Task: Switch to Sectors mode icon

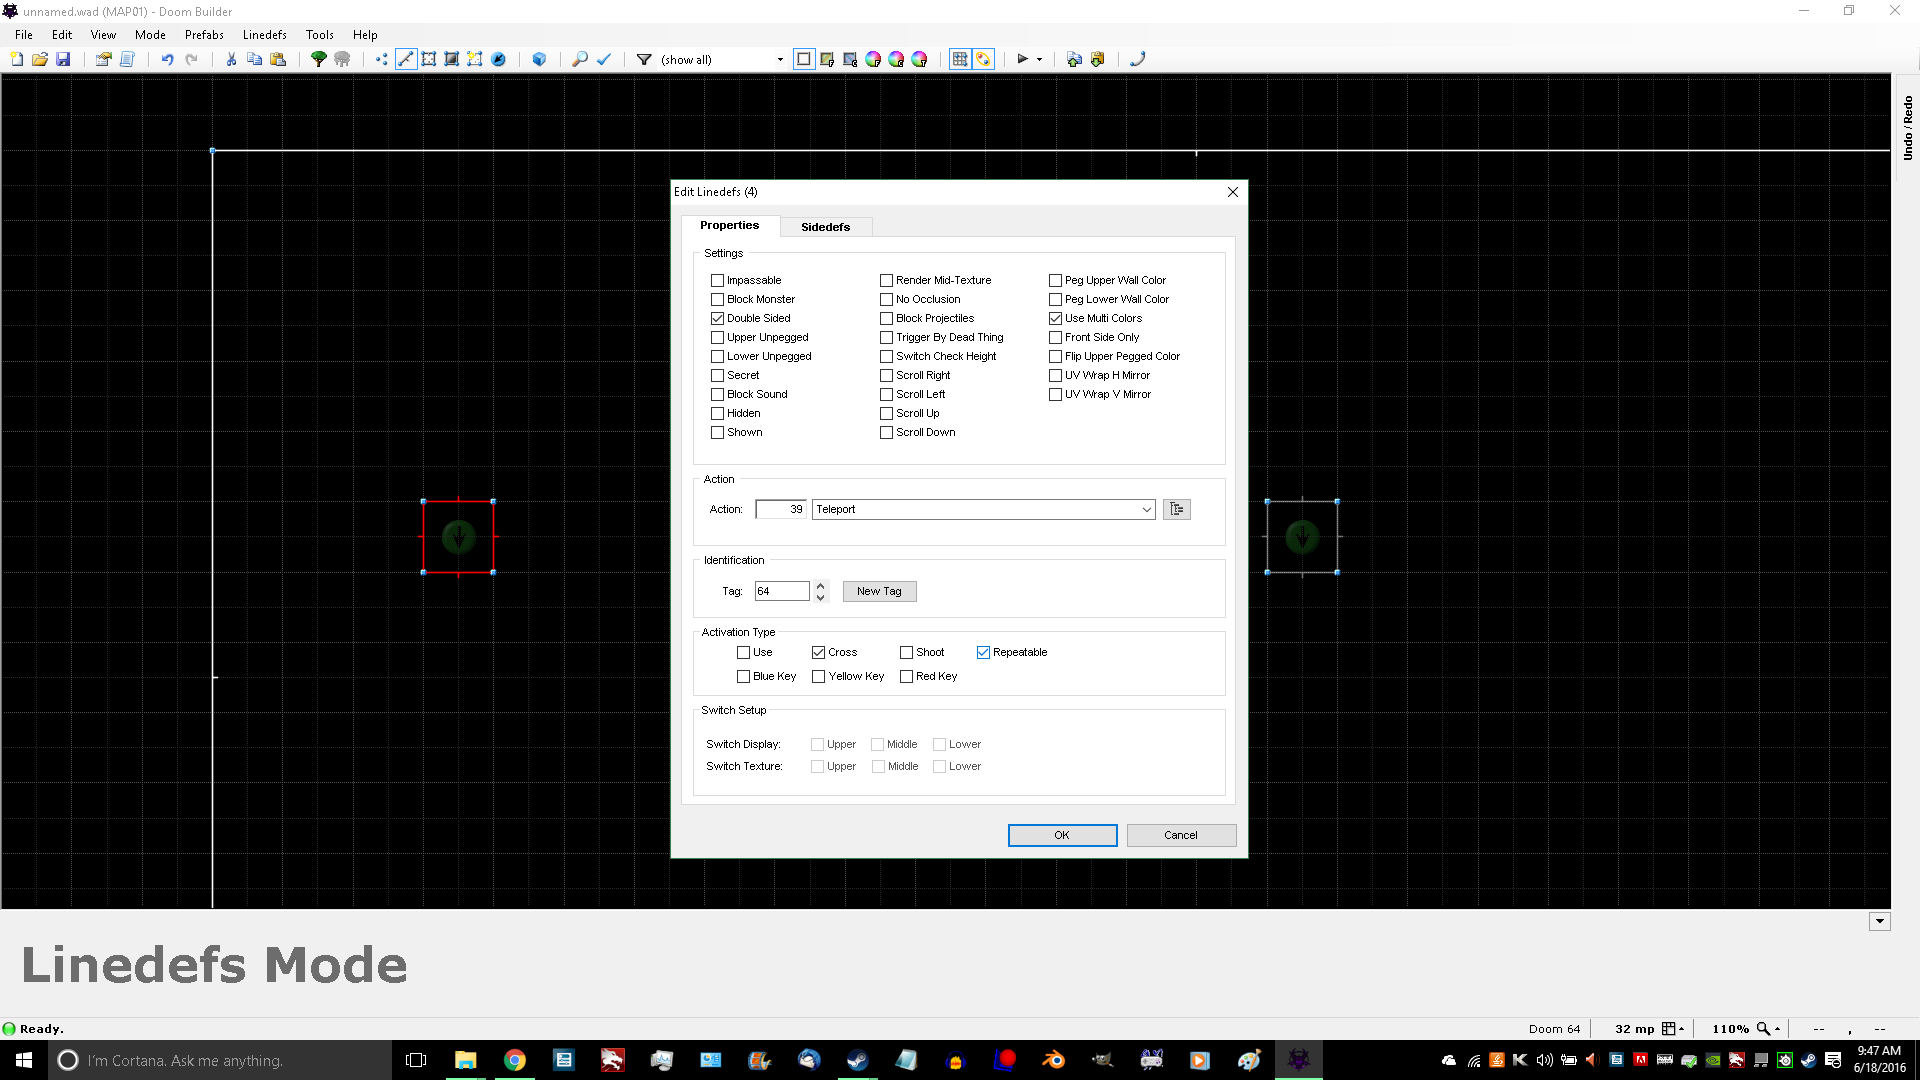Action: (429, 59)
